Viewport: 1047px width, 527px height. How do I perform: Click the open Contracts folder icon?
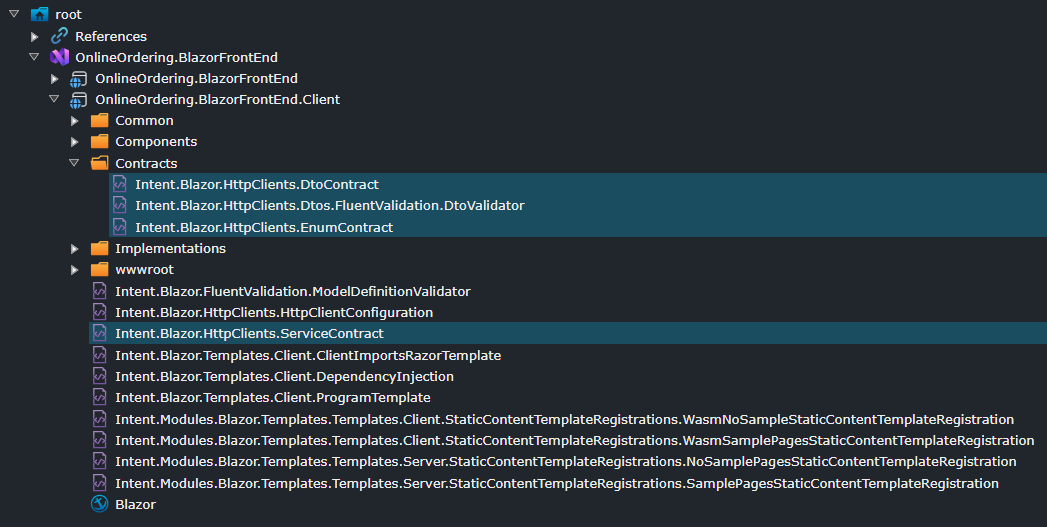tap(99, 163)
